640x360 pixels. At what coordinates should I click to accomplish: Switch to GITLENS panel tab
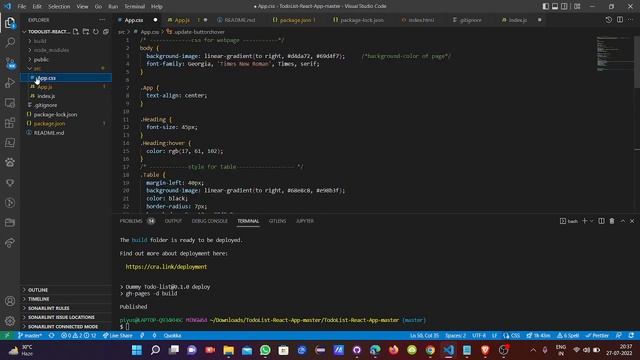tap(277, 221)
